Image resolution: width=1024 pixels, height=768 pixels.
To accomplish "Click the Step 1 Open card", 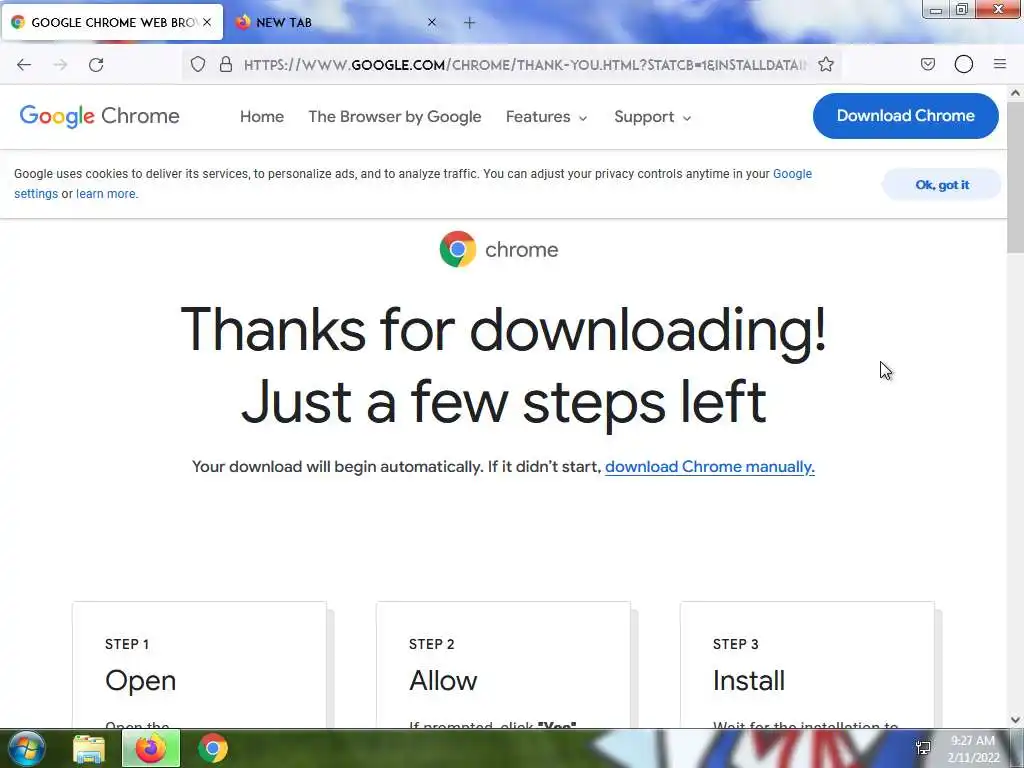I will (199, 665).
